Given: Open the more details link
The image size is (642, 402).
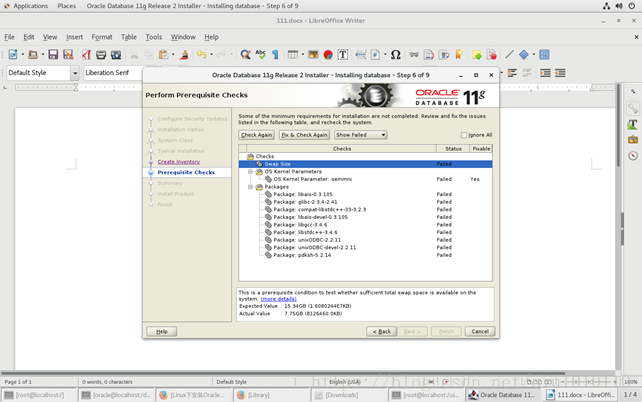Looking at the screenshot, I should pos(278,299).
